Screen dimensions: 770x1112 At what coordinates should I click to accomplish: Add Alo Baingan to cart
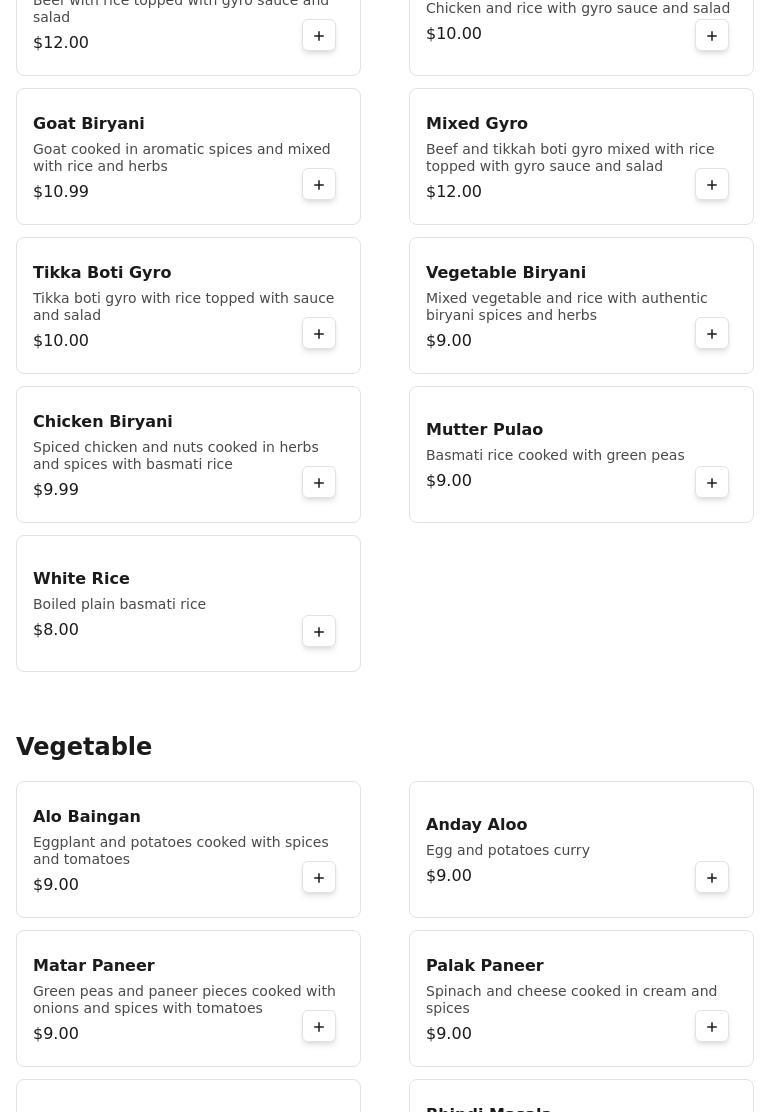pyautogui.click(x=319, y=878)
